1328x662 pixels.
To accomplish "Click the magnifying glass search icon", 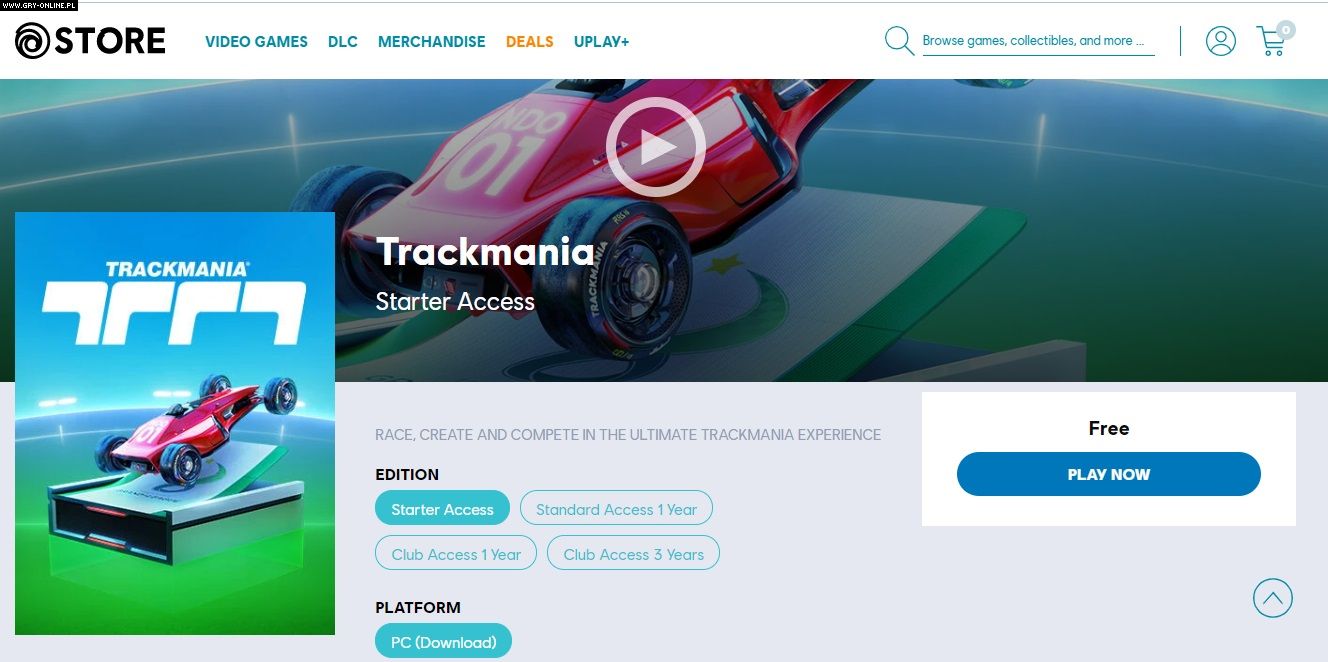I will [x=899, y=41].
